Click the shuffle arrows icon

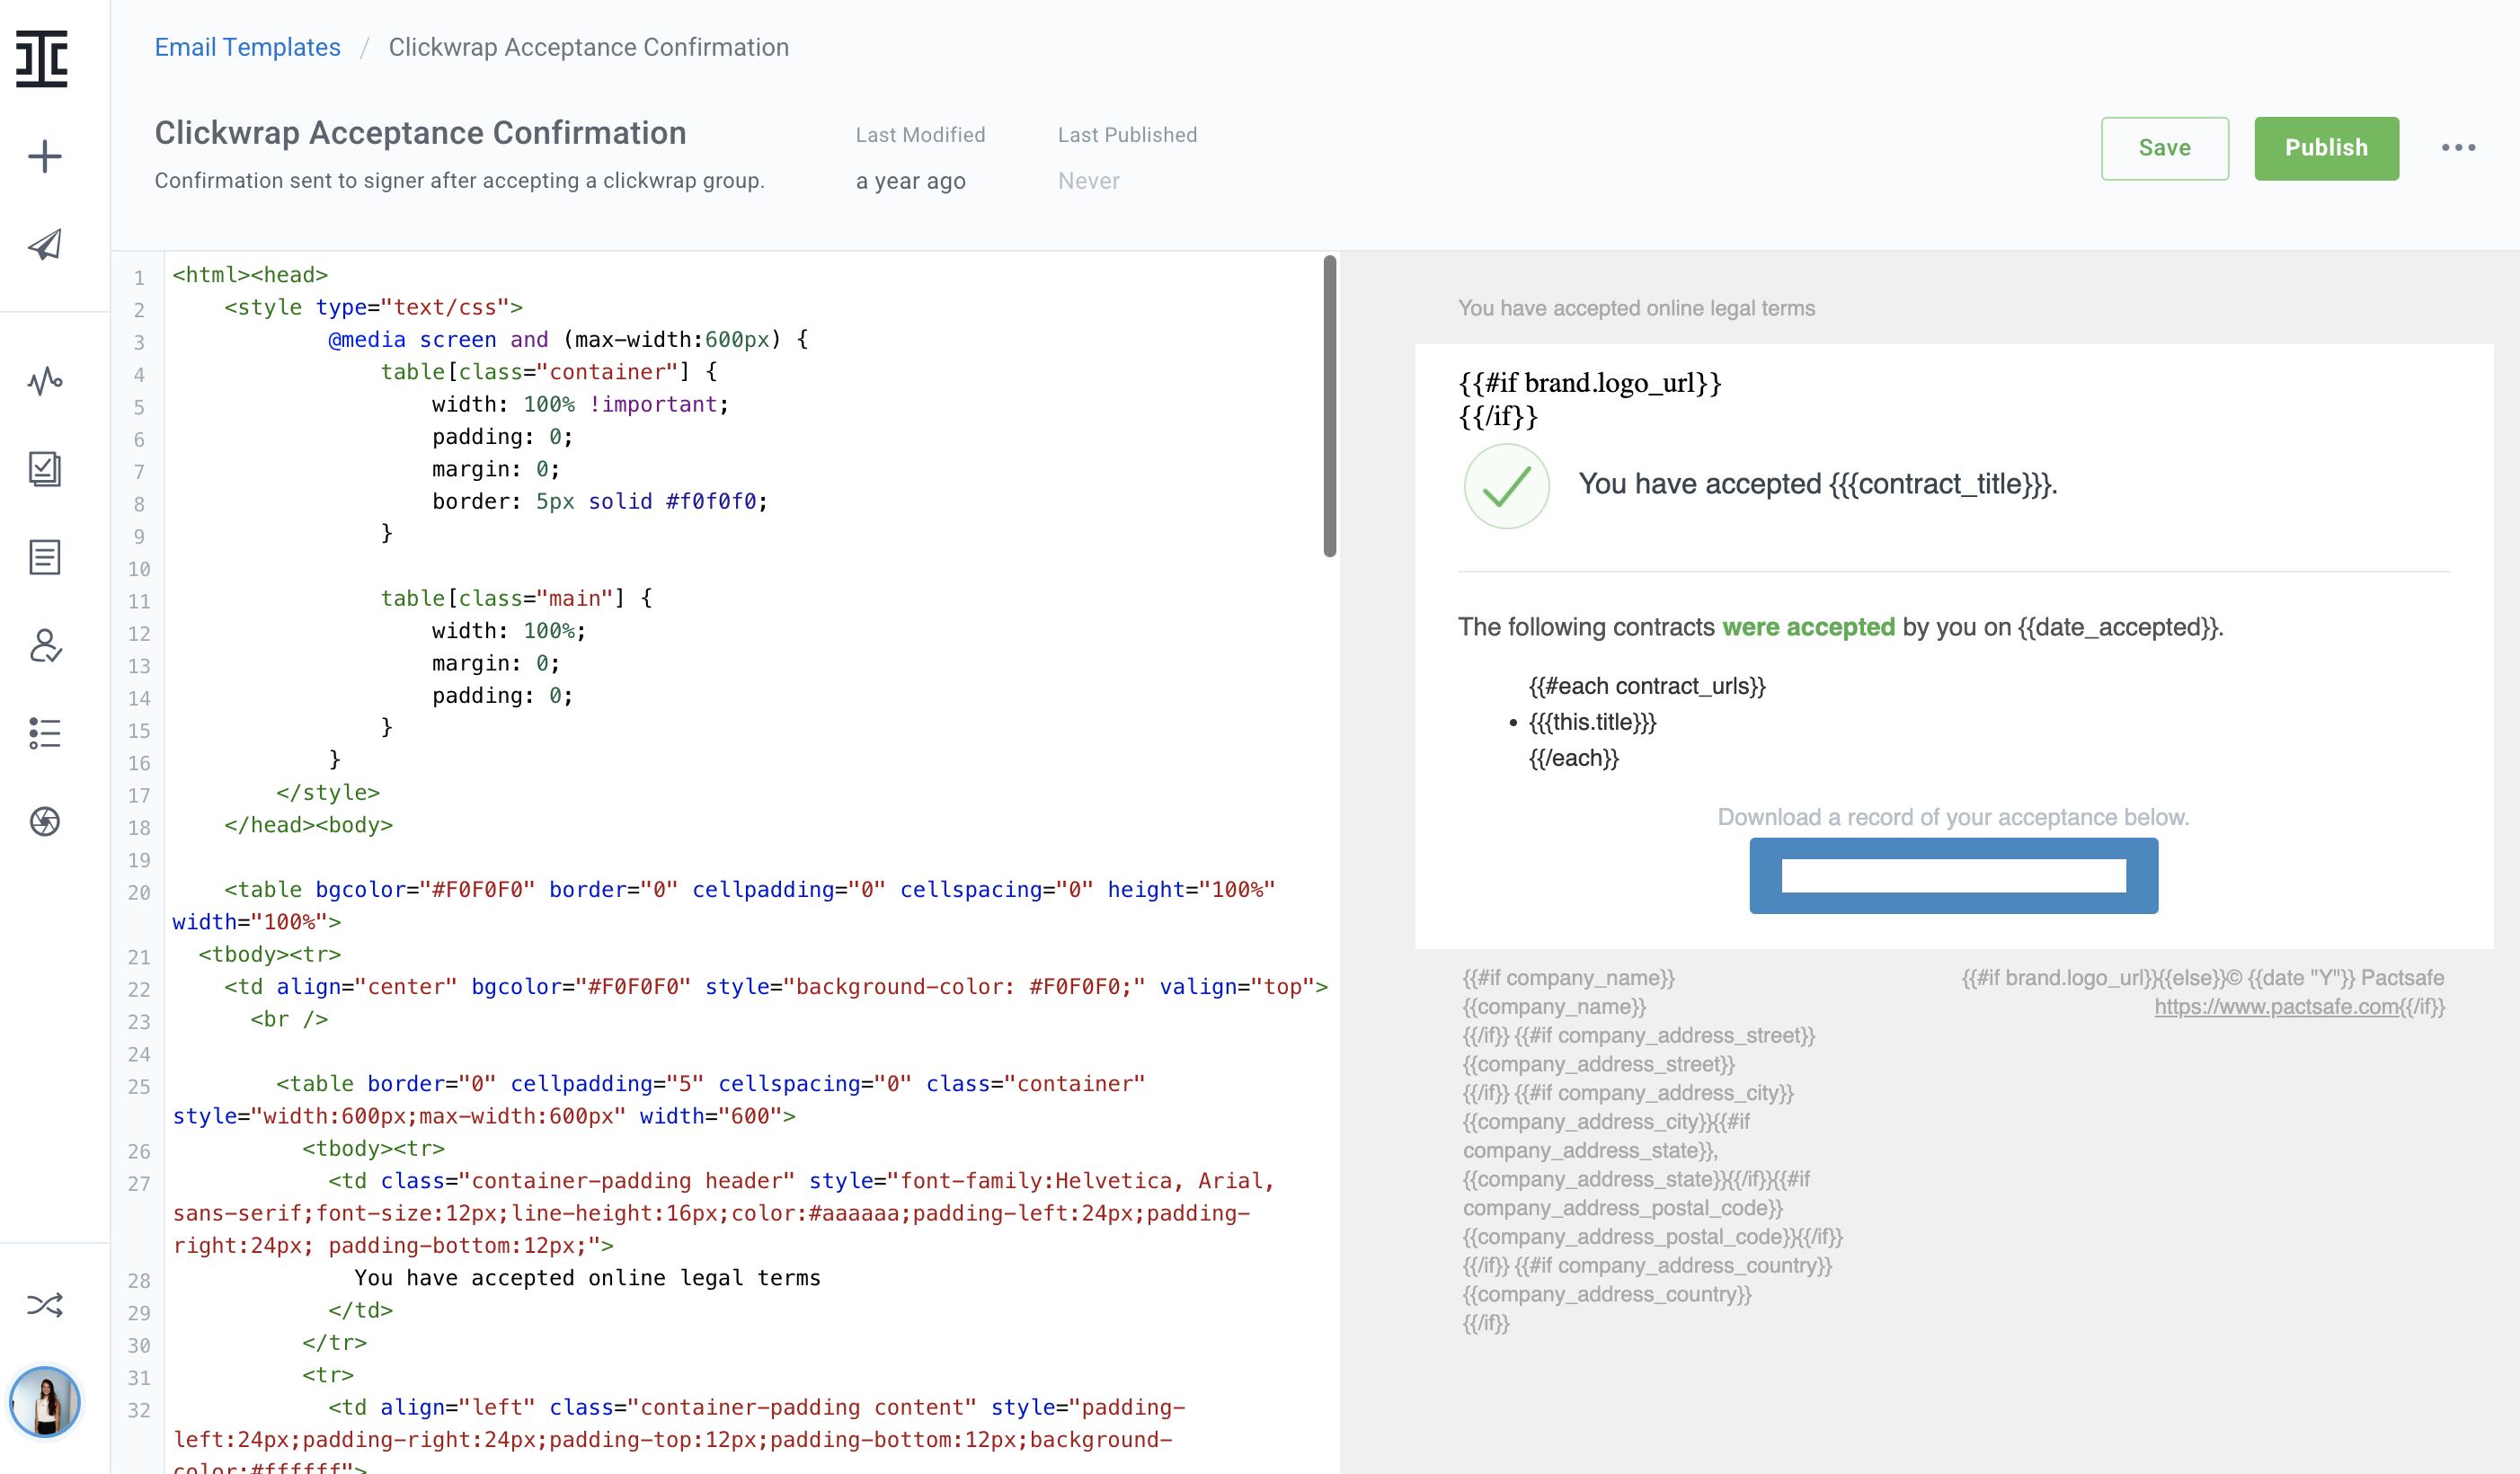coord(44,1305)
